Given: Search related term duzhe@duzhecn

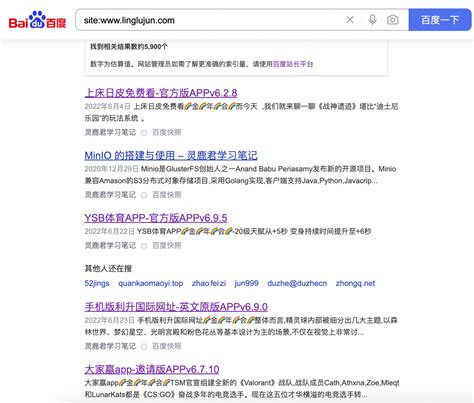Looking at the screenshot, I should [297, 283].
